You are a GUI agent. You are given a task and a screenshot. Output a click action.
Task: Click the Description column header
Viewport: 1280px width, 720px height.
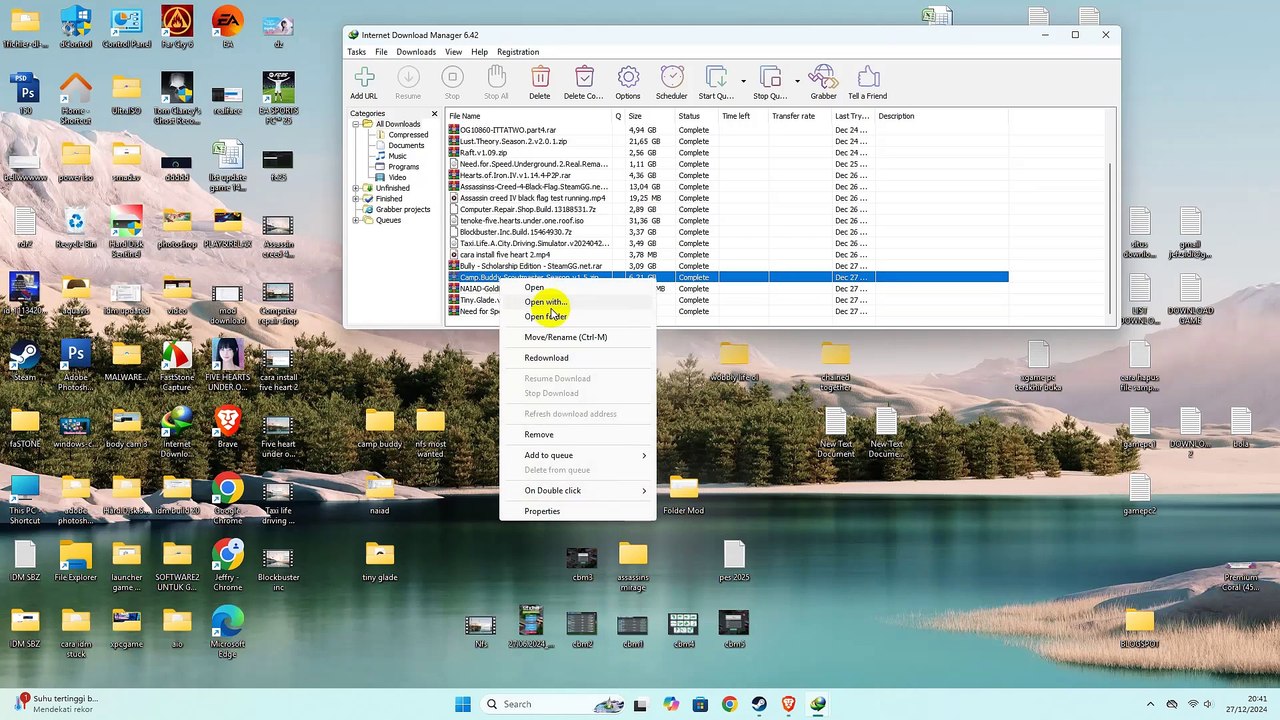click(x=940, y=116)
